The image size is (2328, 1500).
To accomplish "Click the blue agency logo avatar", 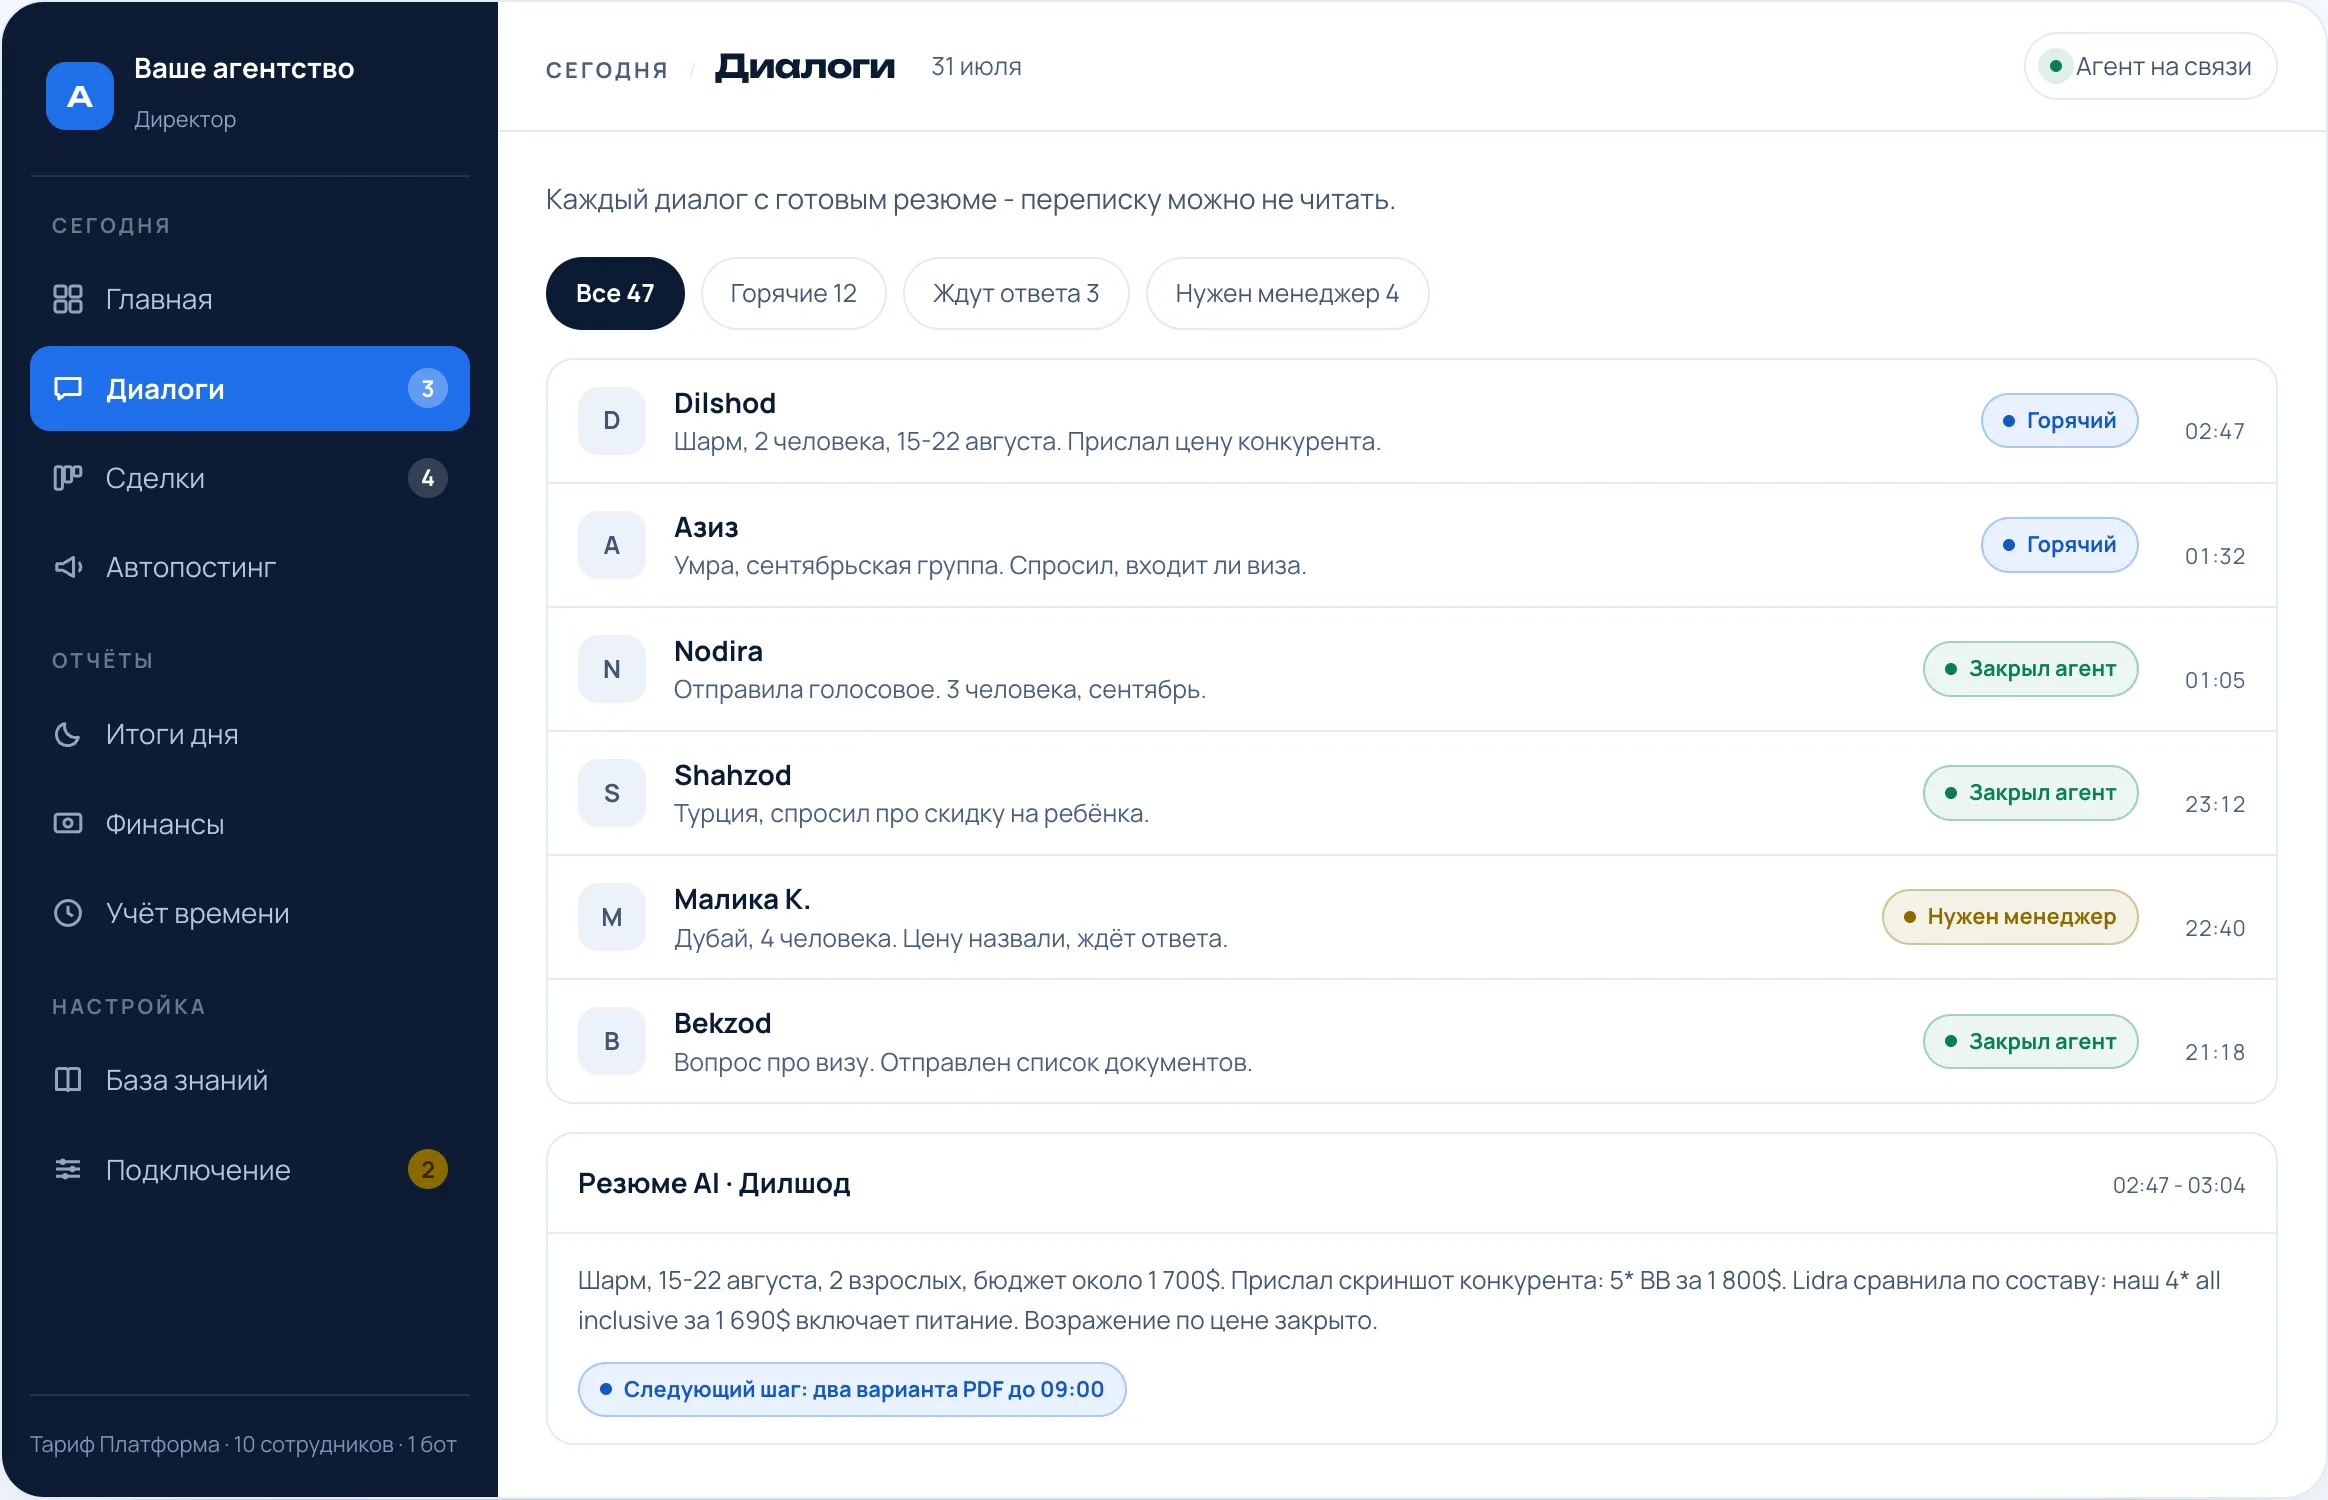I will [x=80, y=96].
